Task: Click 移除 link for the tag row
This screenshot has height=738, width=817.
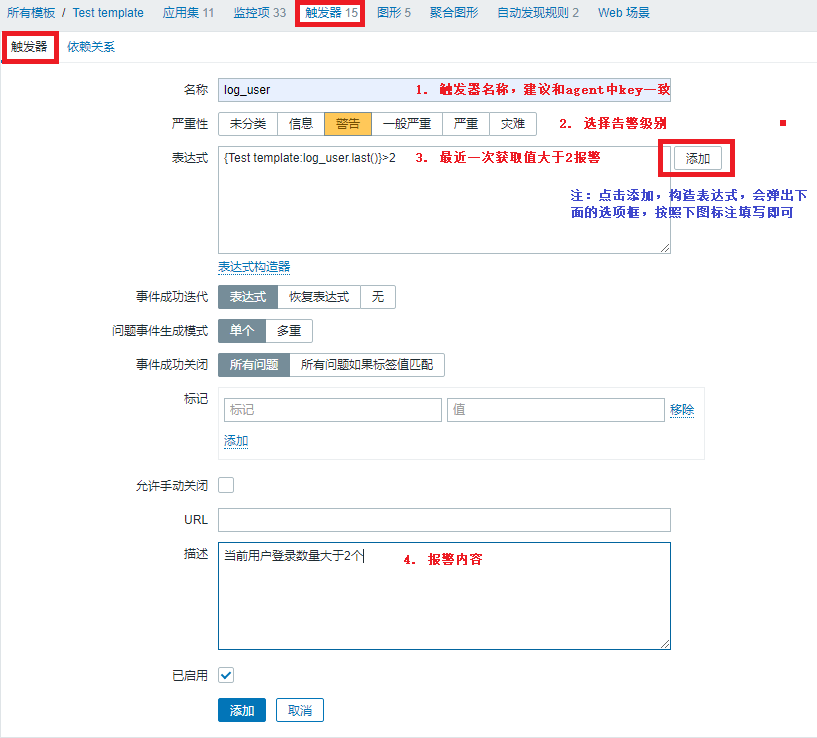Action: tap(682, 410)
